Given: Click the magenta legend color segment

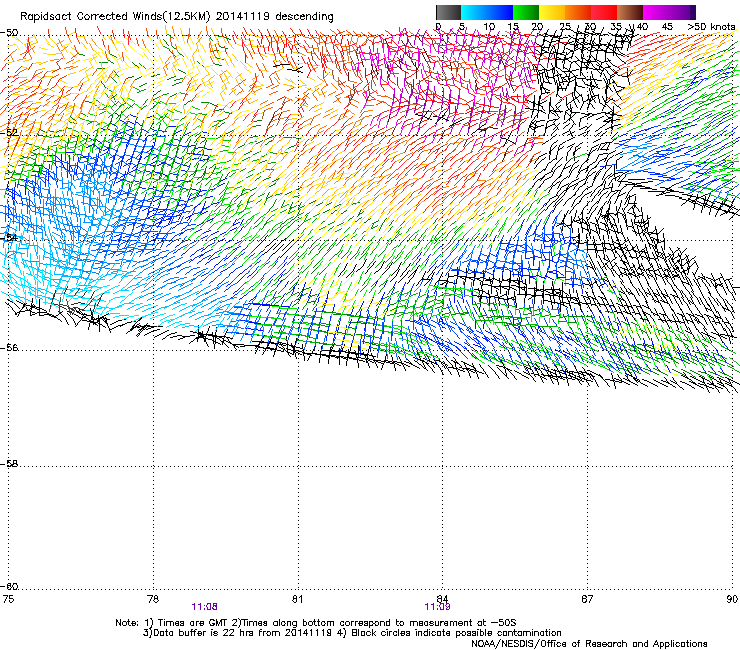Looking at the screenshot, I should coord(656,12).
